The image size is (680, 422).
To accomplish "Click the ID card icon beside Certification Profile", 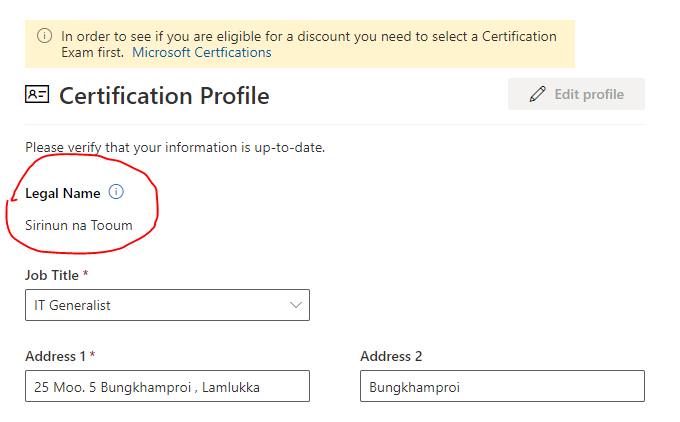I will [37, 95].
